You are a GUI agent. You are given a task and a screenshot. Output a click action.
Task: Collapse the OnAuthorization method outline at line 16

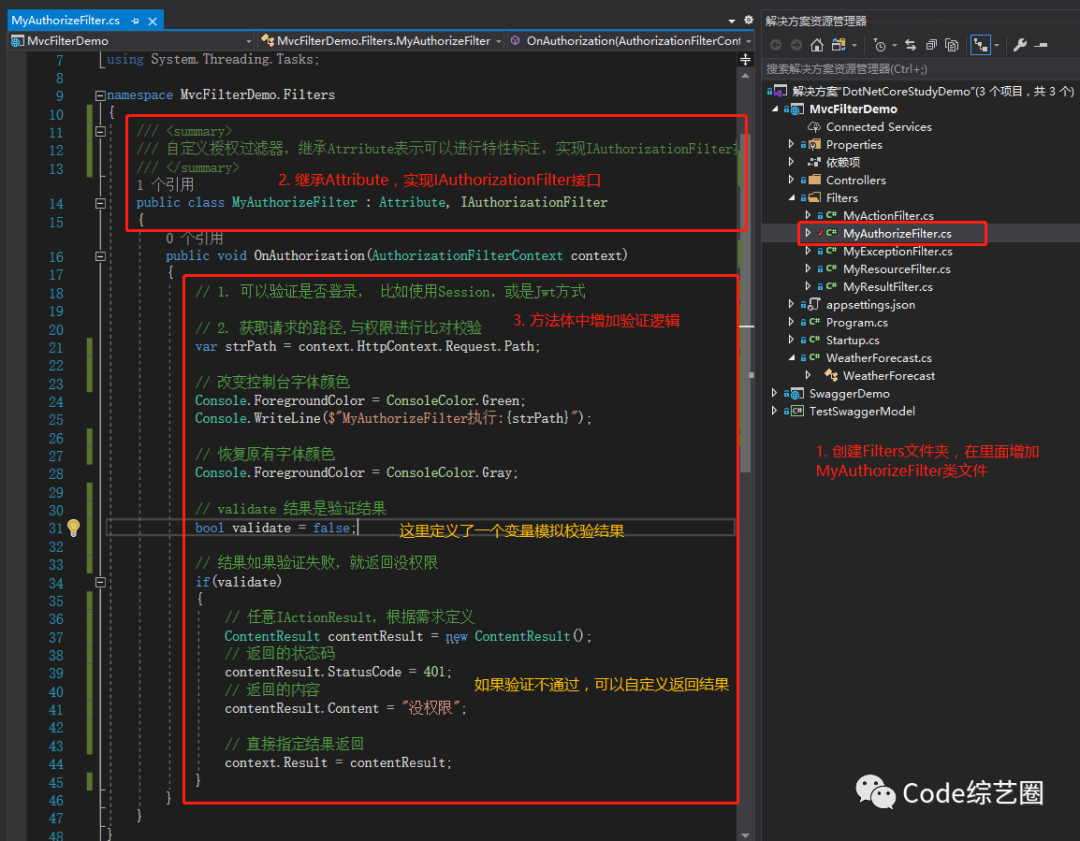[101, 256]
